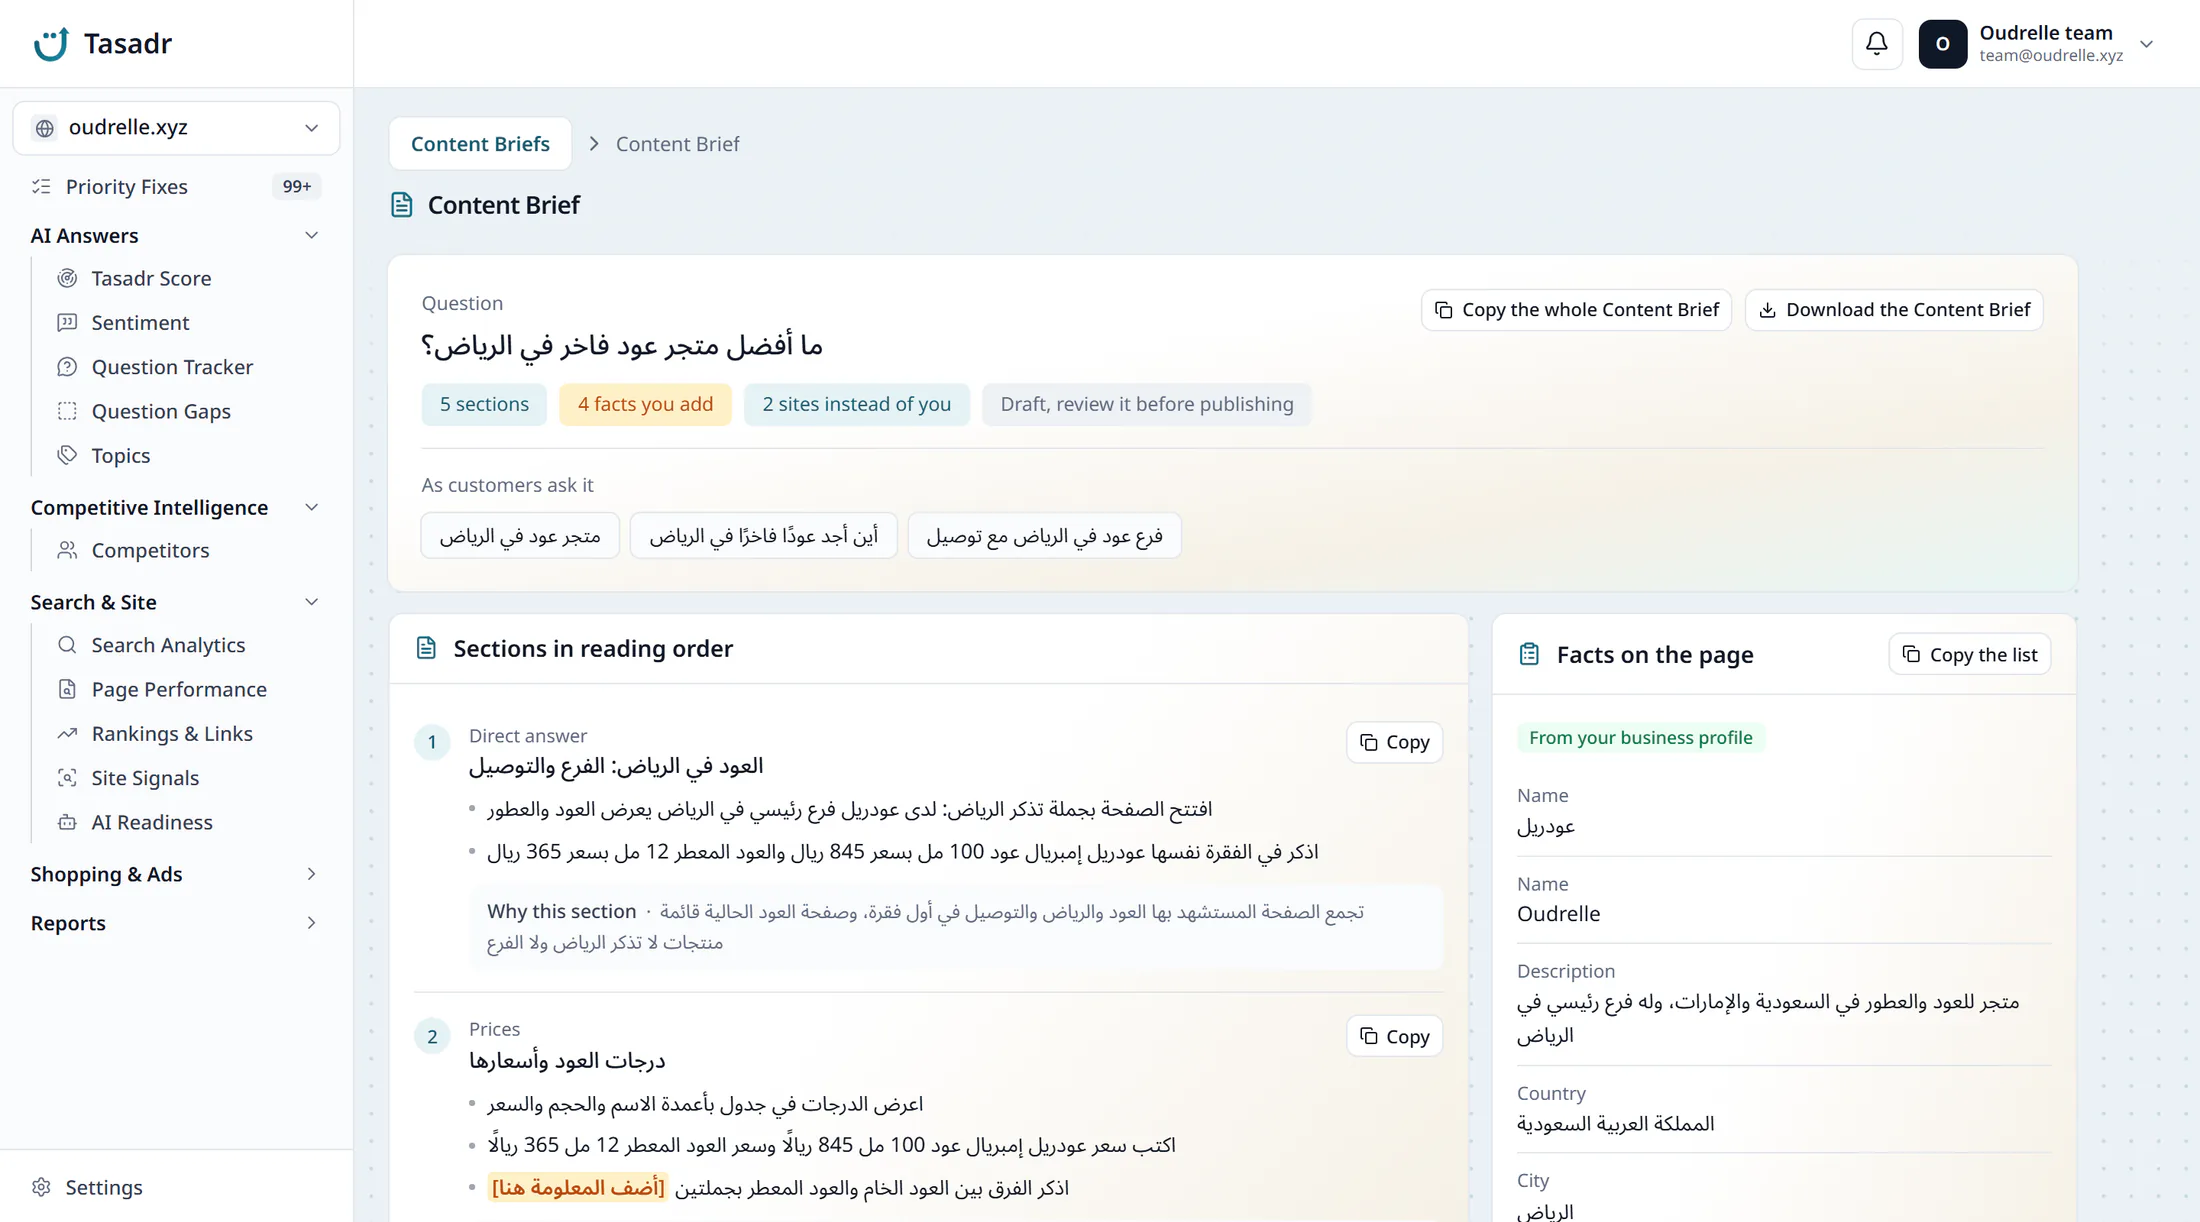Copy the facts list

(1969, 654)
